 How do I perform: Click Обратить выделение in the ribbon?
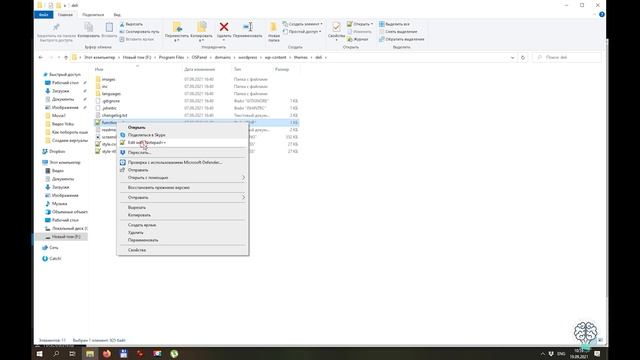coord(402,39)
